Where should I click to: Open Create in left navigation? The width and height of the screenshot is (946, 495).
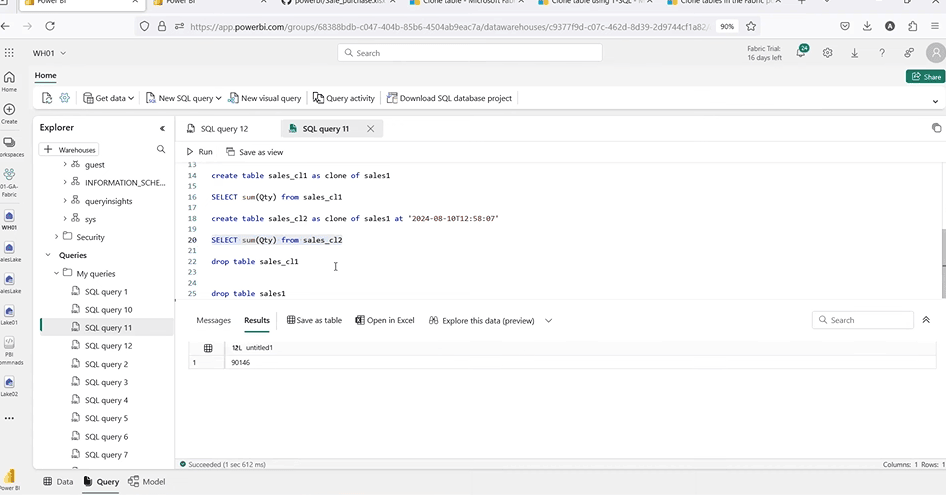pos(9,113)
